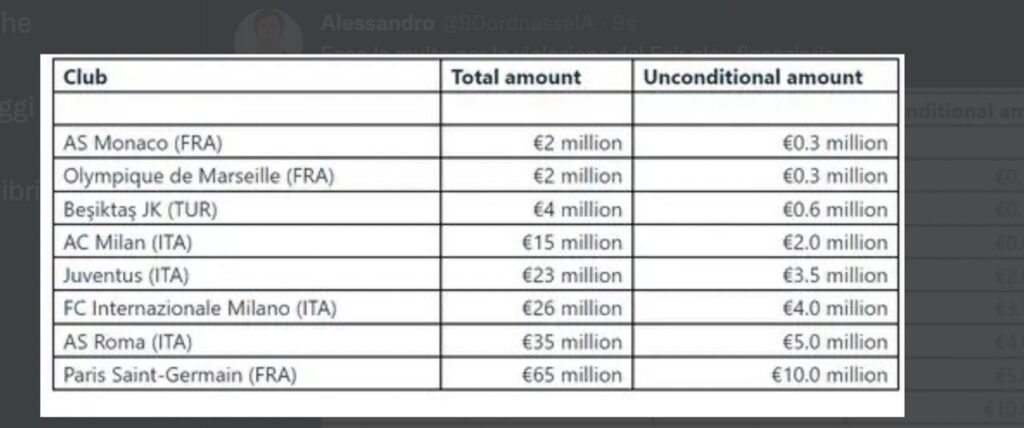Select the Olympique de Marseille (FRA) row name
This screenshot has width=1024, height=428.
pyautogui.click(x=199, y=176)
